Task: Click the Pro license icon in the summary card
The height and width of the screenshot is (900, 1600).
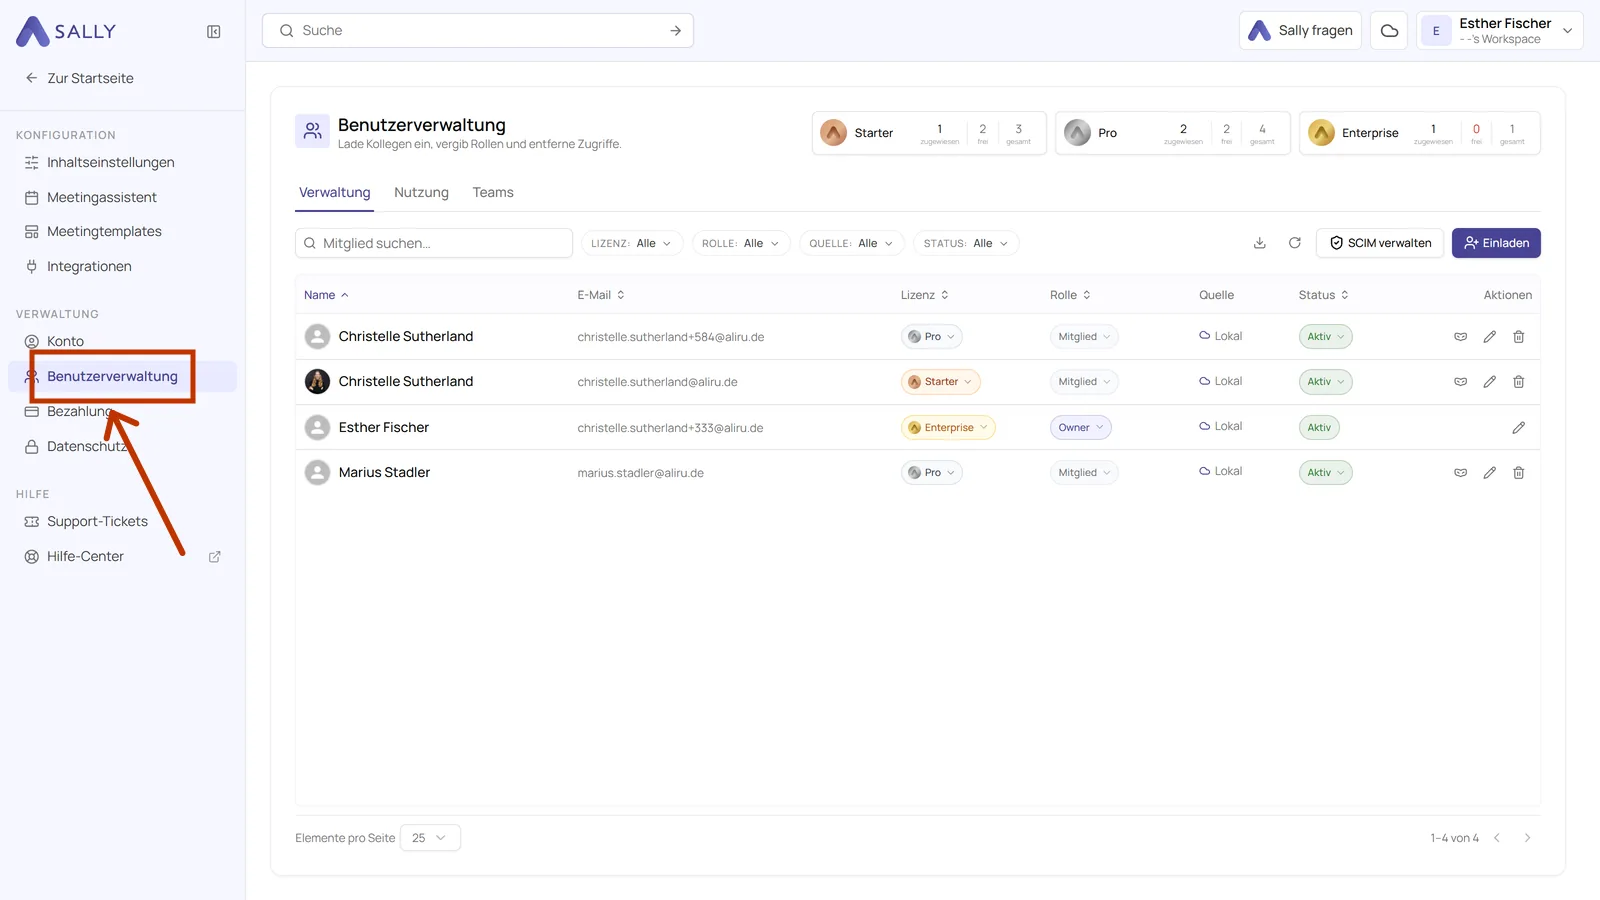Action: pos(1077,133)
